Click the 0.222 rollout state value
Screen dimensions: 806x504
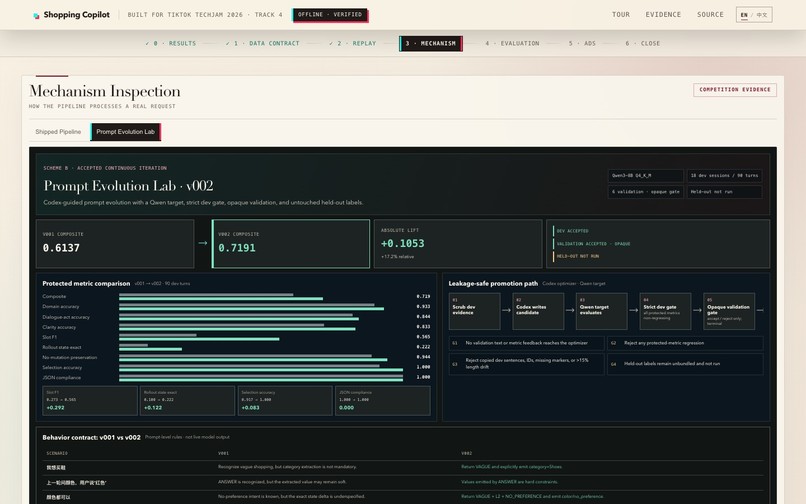(423, 347)
